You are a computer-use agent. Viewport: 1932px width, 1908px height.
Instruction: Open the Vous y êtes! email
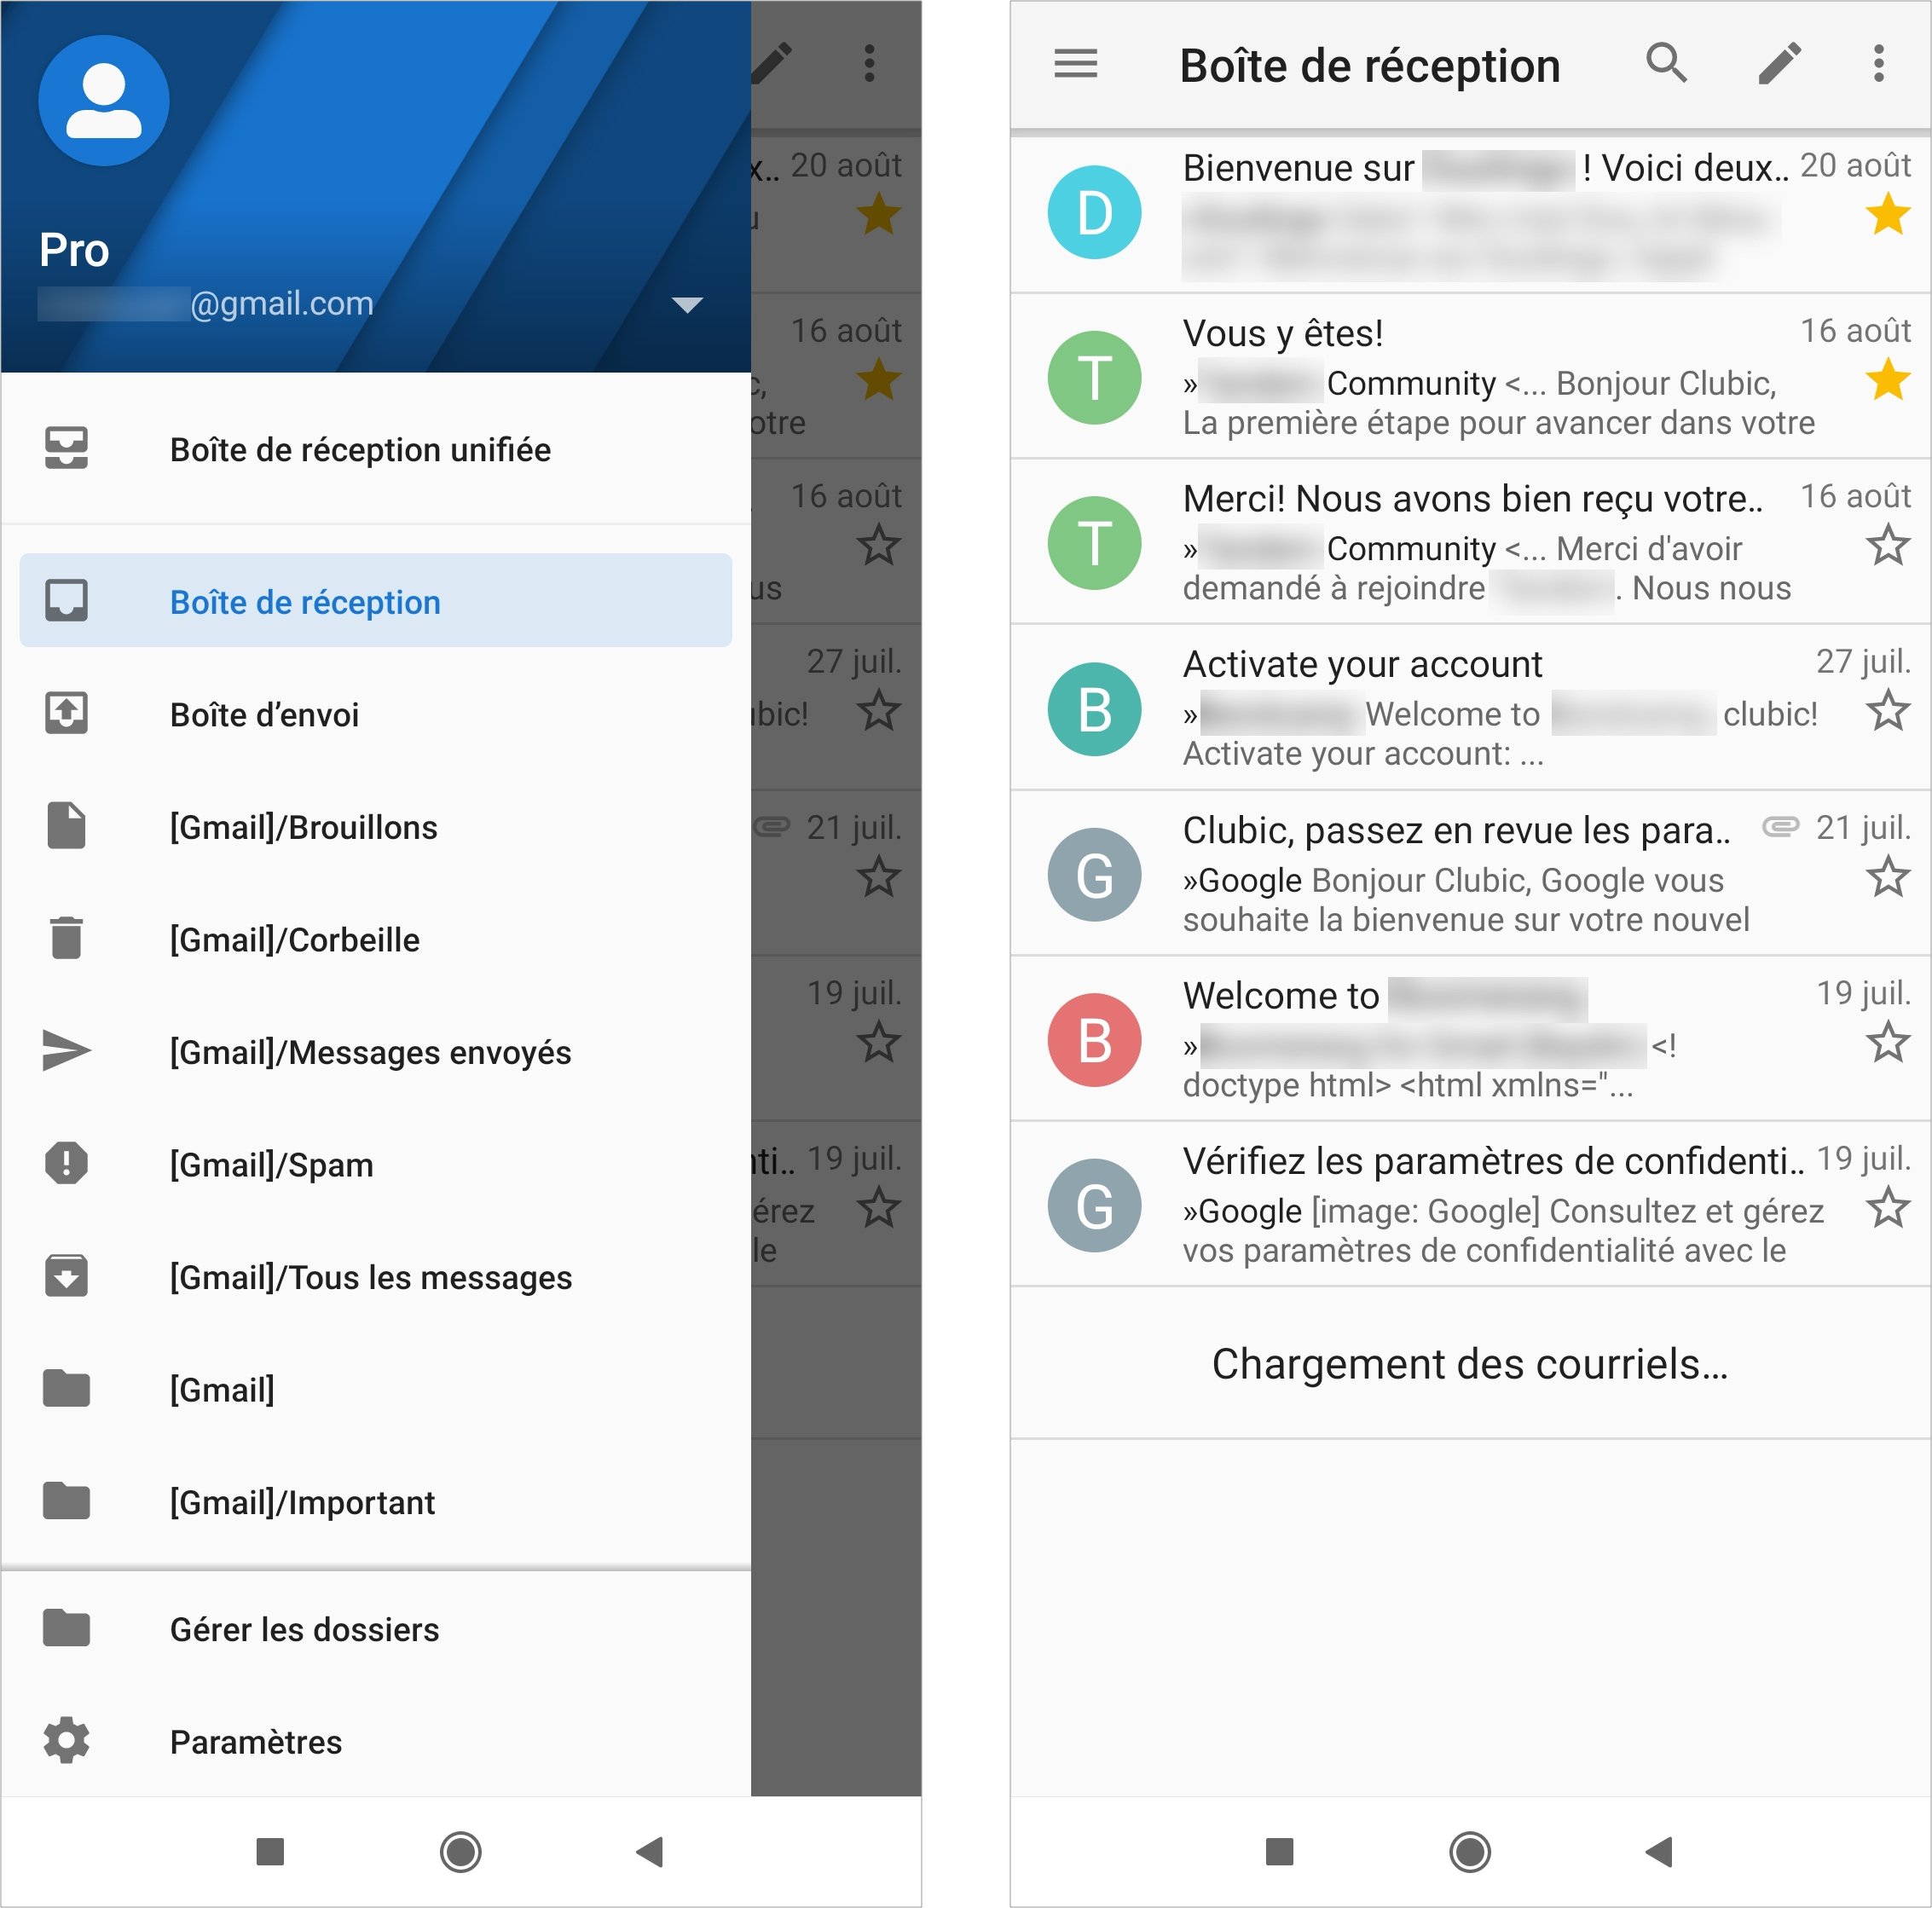pos(1470,377)
